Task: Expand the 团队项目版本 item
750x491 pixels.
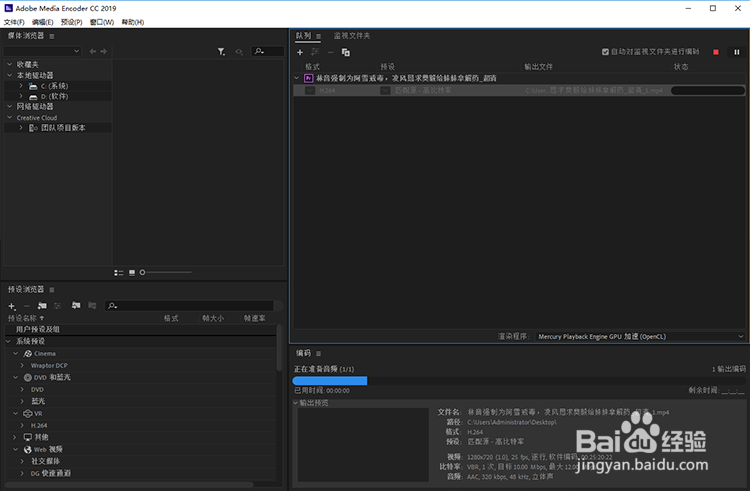Action: (21, 128)
